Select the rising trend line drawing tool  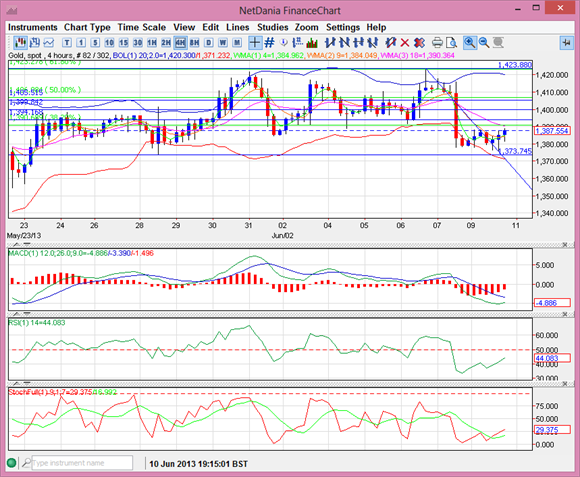[x=330, y=43]
